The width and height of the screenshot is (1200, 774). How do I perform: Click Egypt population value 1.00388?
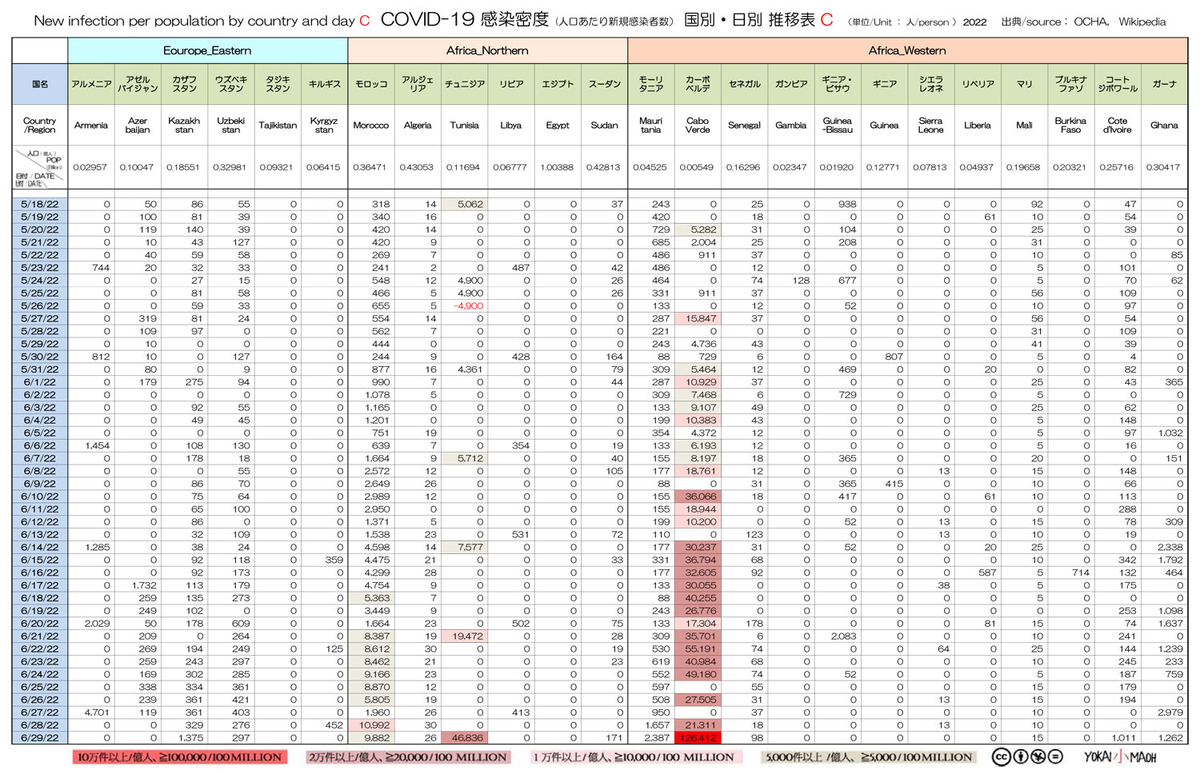tap(557, 166)
